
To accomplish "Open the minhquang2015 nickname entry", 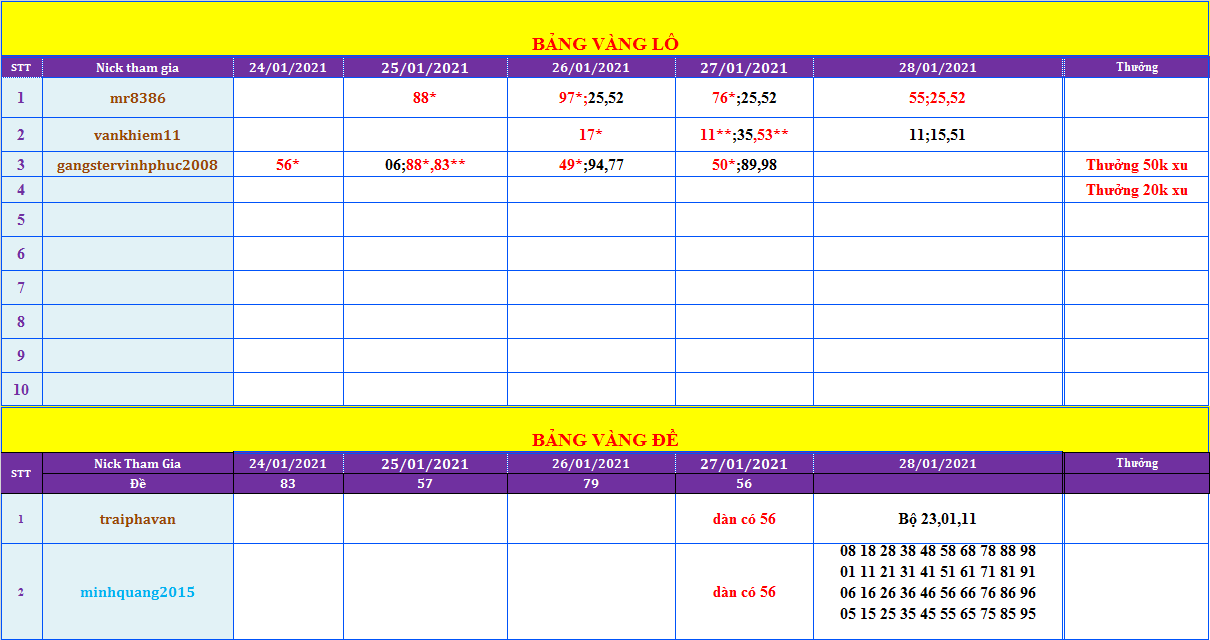I will 138,592.
